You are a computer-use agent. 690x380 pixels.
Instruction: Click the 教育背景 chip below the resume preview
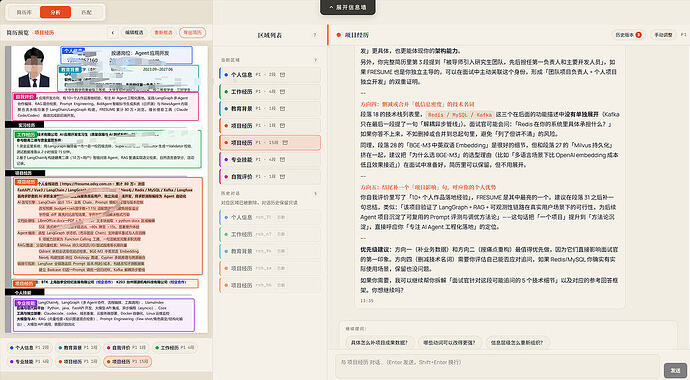click(x=77, y=347)
